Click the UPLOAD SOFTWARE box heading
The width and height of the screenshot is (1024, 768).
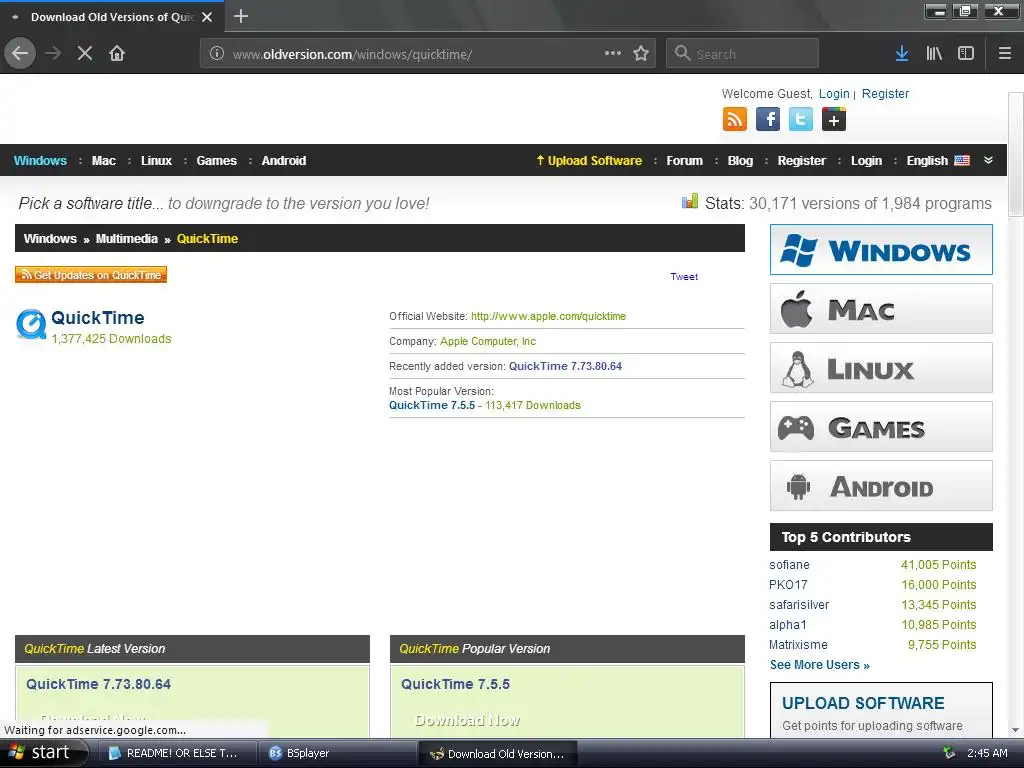click(x=863, y=703)
